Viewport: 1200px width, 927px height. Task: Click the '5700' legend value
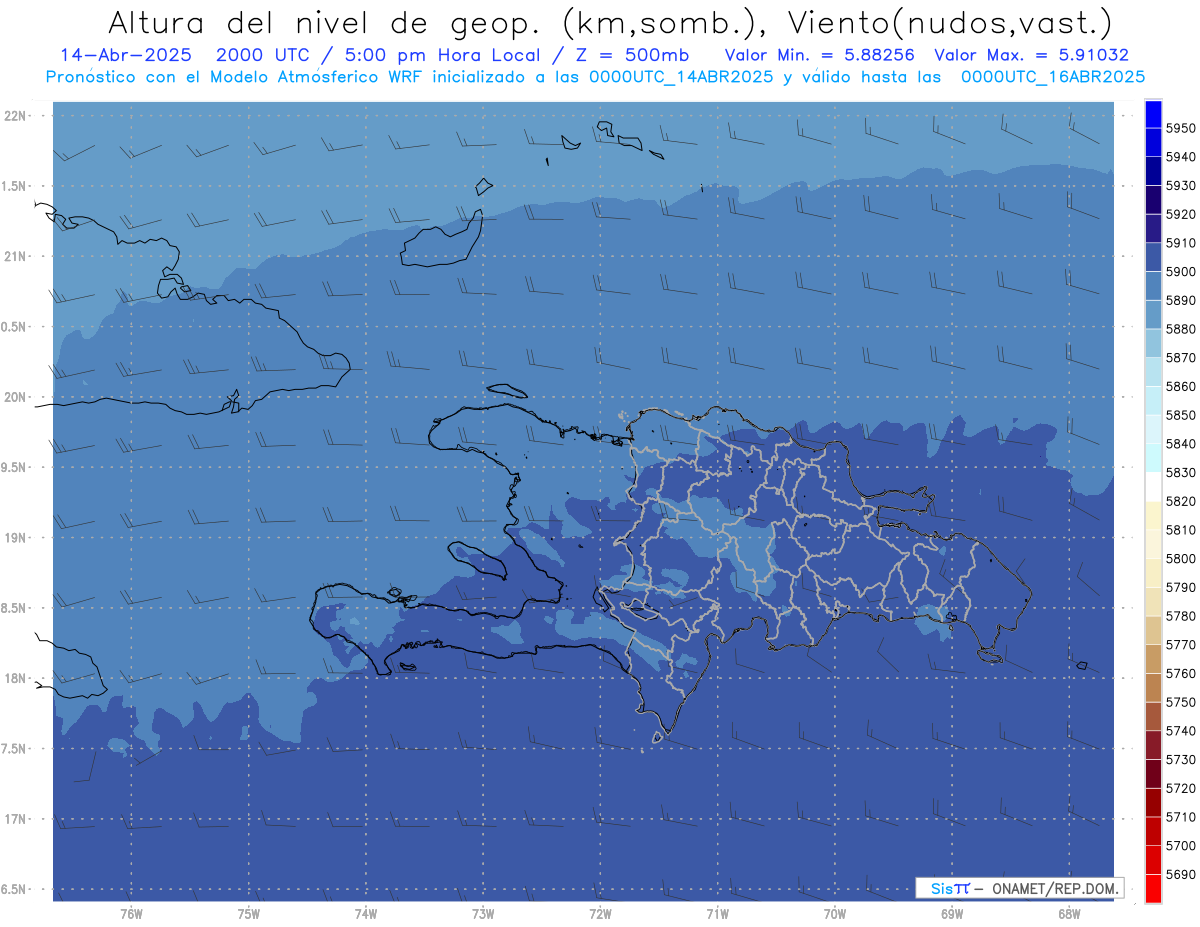coord(1181,846)
